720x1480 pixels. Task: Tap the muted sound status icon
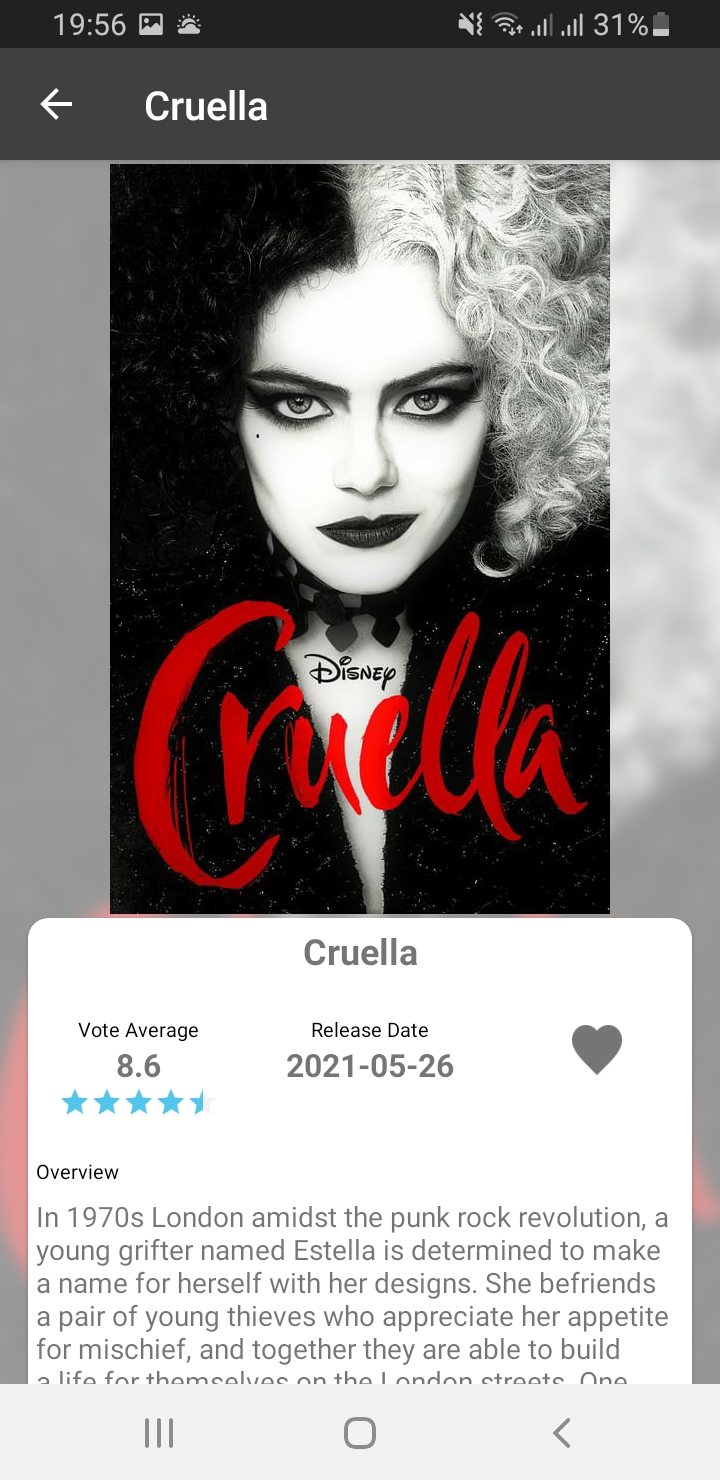470,25
